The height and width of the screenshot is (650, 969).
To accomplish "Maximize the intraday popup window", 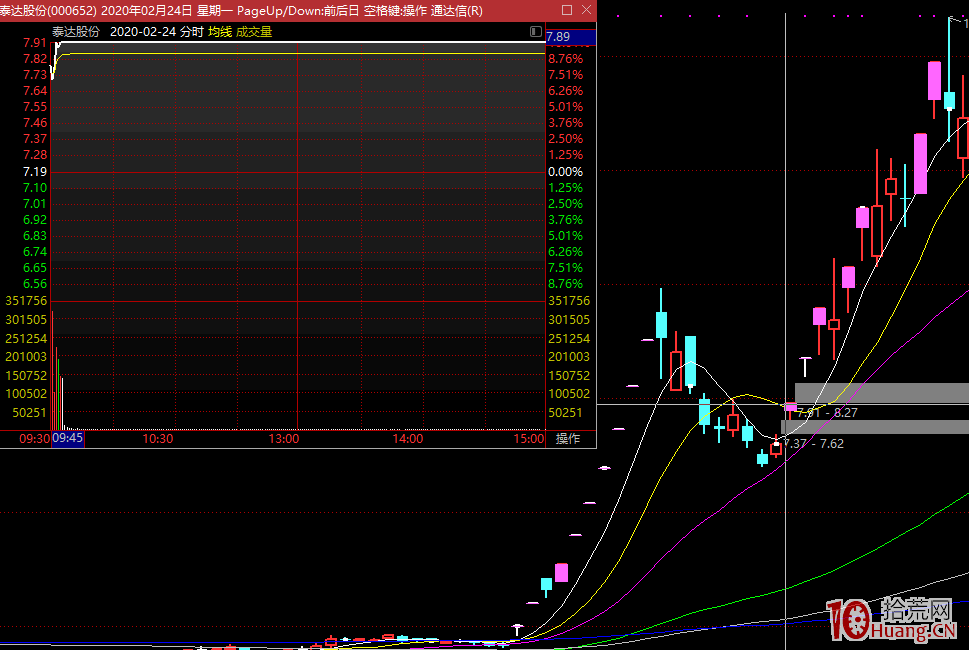I will (x=565, y=10).
